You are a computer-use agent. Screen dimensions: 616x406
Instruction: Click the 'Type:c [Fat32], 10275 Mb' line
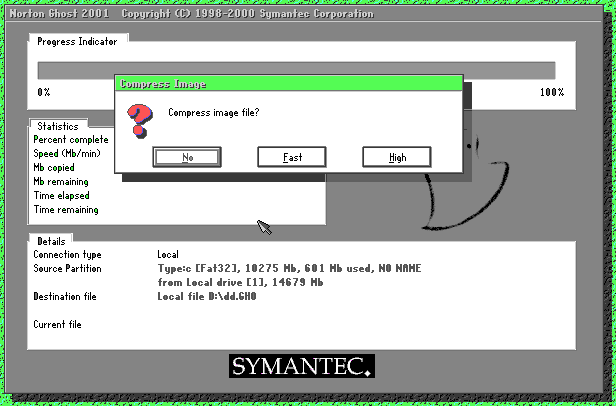(290, 269)
